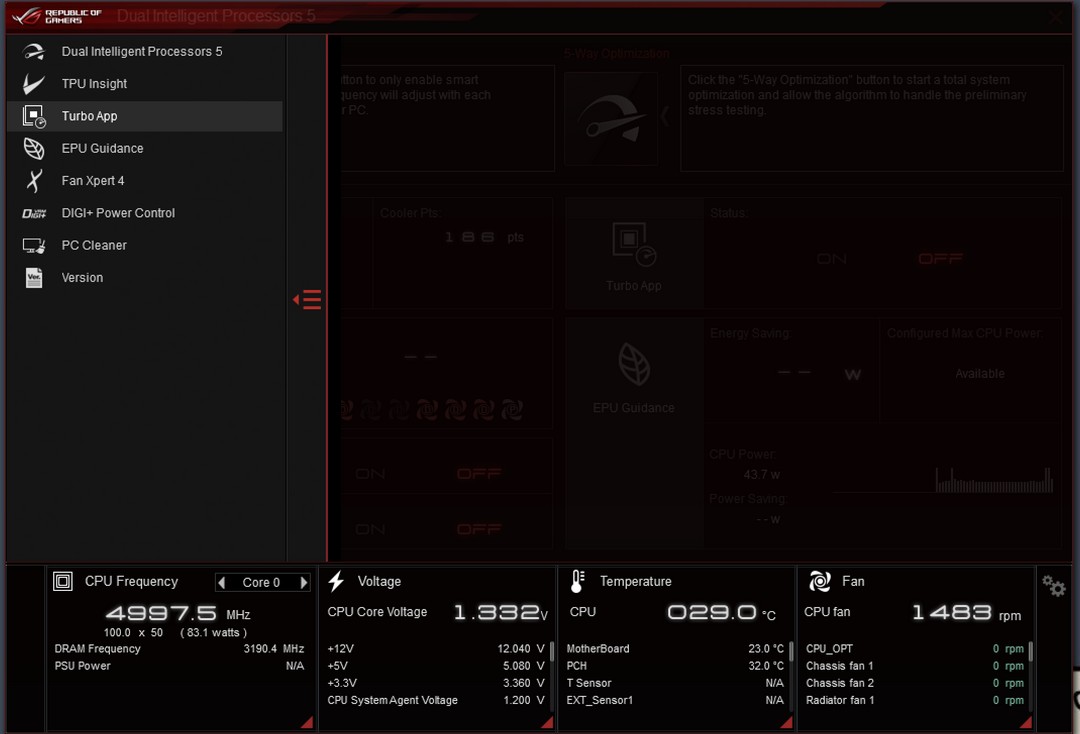Click the 5-Way Optimization gauge button
Screen dimensions: 1080x734
click(611, 119)
